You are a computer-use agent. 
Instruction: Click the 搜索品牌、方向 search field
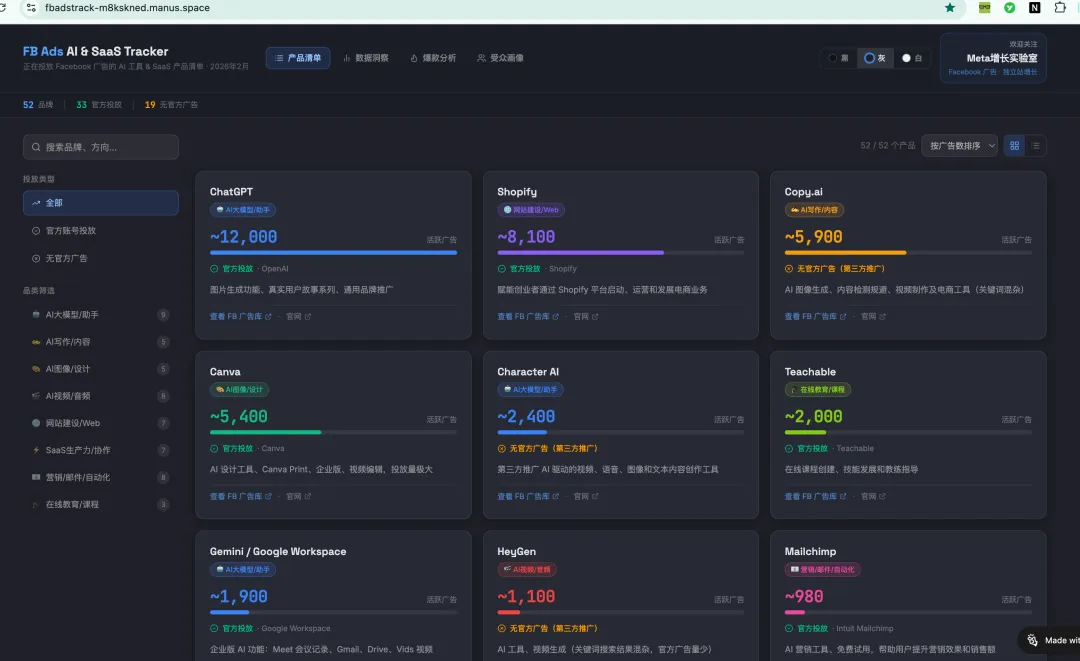point(101,147)
